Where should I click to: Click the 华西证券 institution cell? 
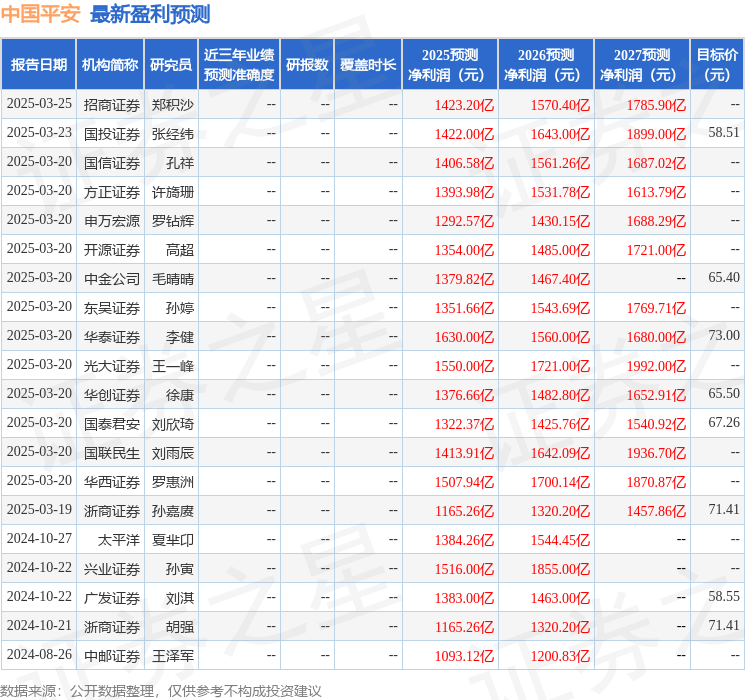click(112, 482)
